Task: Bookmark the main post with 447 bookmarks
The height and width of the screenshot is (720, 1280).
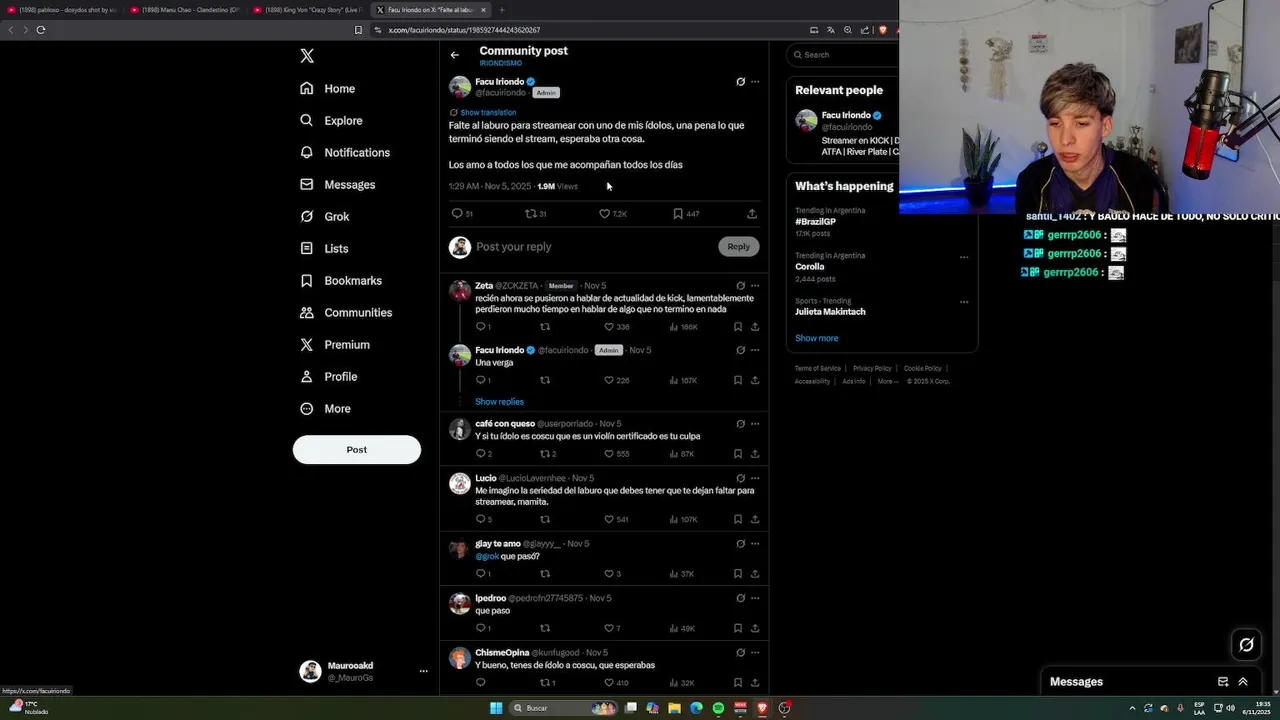Action: click(x=678, y=213)
